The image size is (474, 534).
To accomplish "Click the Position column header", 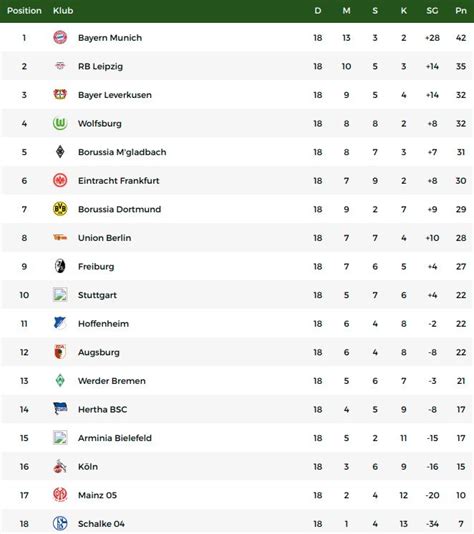I will click(24, 11).
